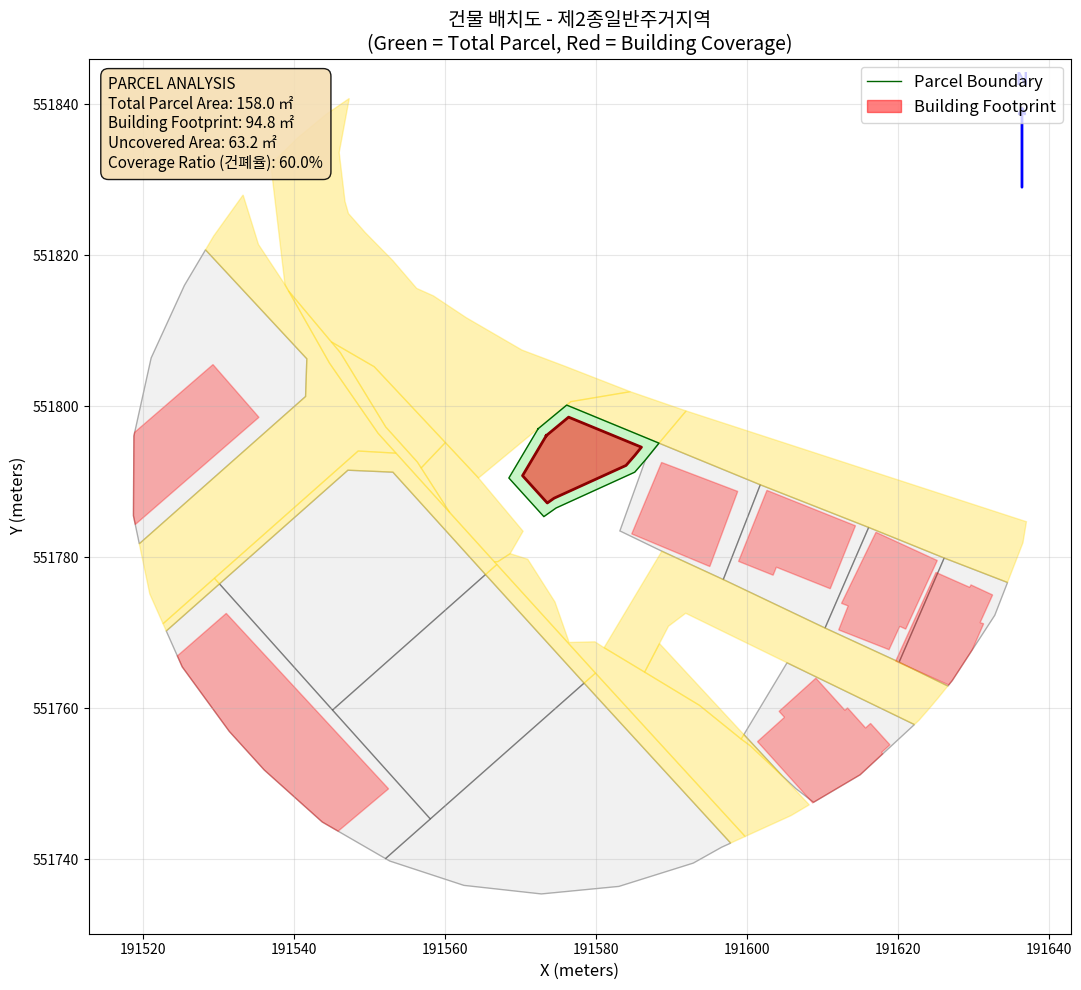This screenshot has height=990, width=1081.
Task: Click the PARCEL ANALYSIS heading in info box
Action: pos(171,83)
